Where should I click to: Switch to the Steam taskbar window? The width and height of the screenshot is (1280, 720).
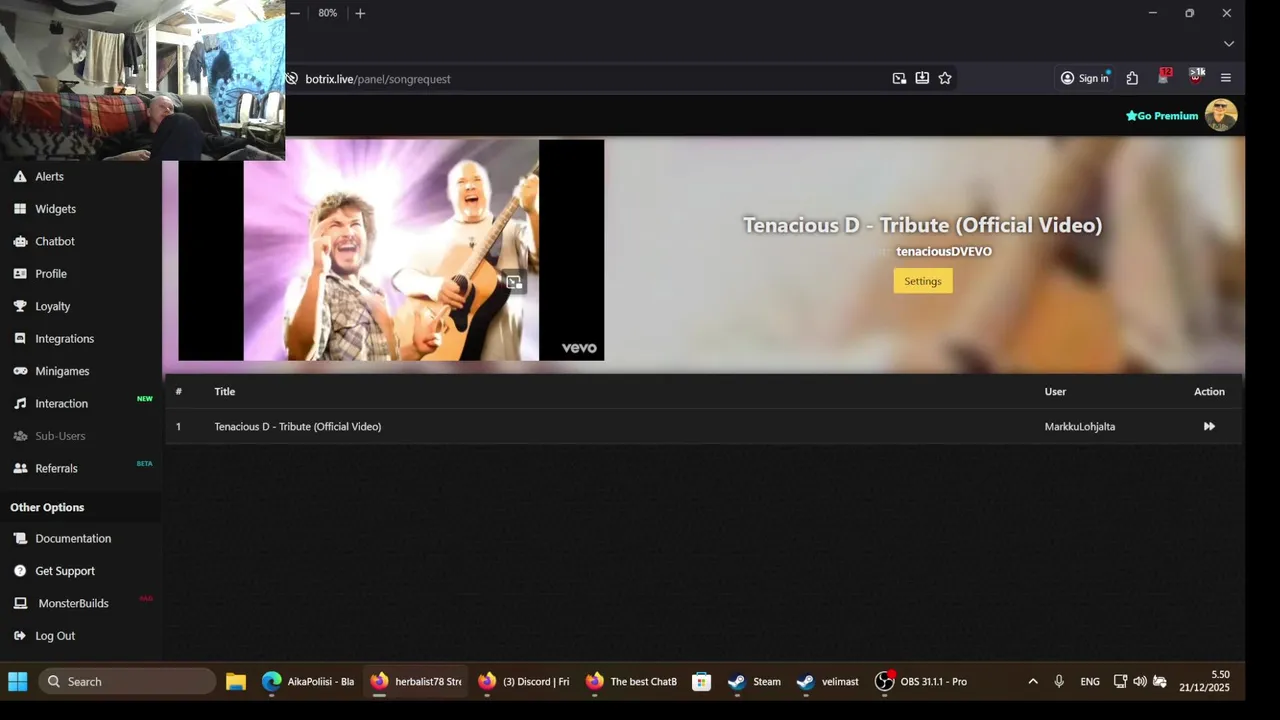[755, 682]
